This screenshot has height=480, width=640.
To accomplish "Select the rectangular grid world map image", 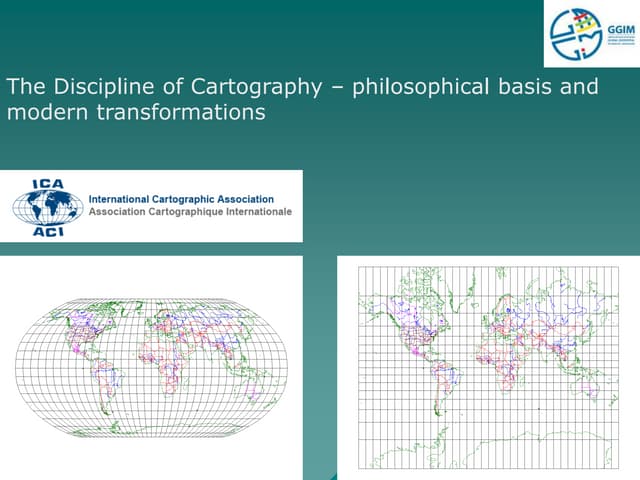I will [487, 367].
